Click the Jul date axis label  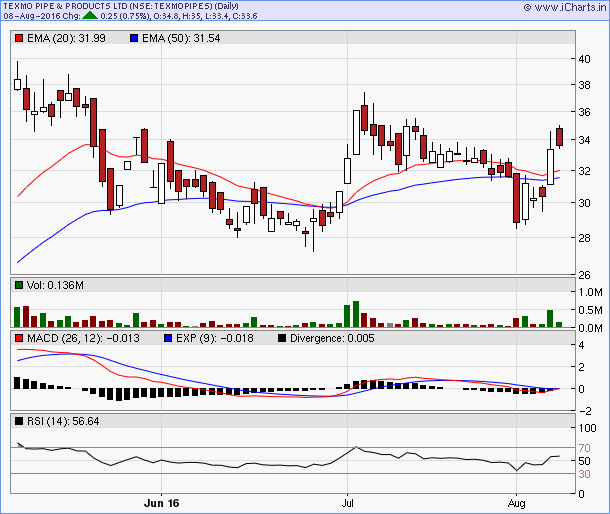[x=347, y=503]
